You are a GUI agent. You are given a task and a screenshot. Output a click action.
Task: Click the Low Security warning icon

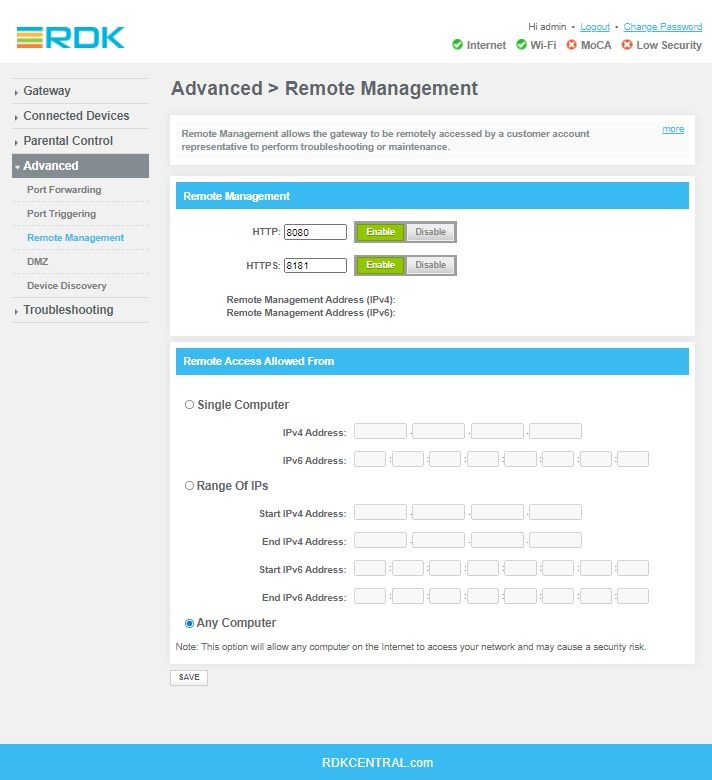[627, 45]
